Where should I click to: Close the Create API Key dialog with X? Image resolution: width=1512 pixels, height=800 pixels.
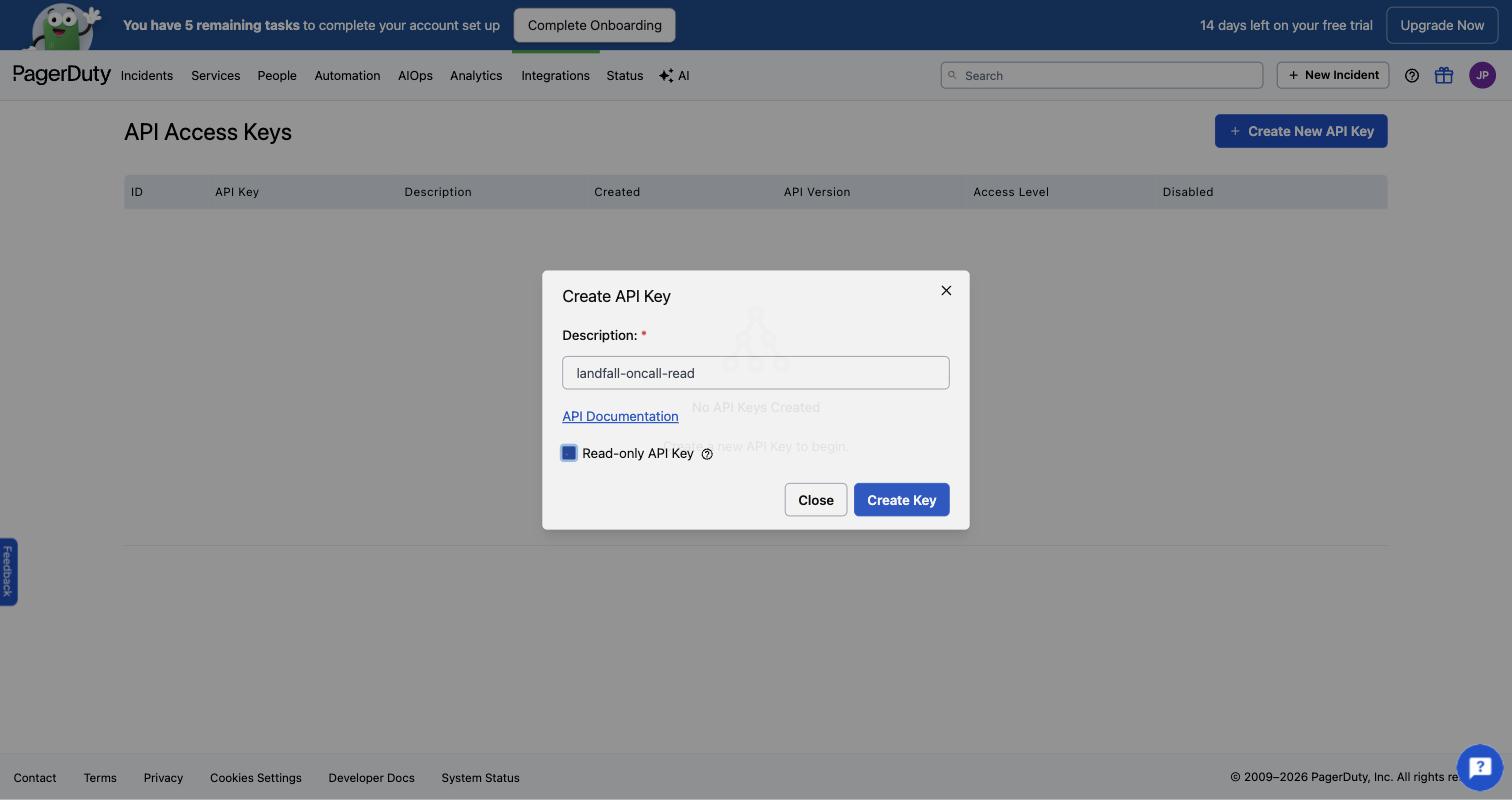coord(946,291)
